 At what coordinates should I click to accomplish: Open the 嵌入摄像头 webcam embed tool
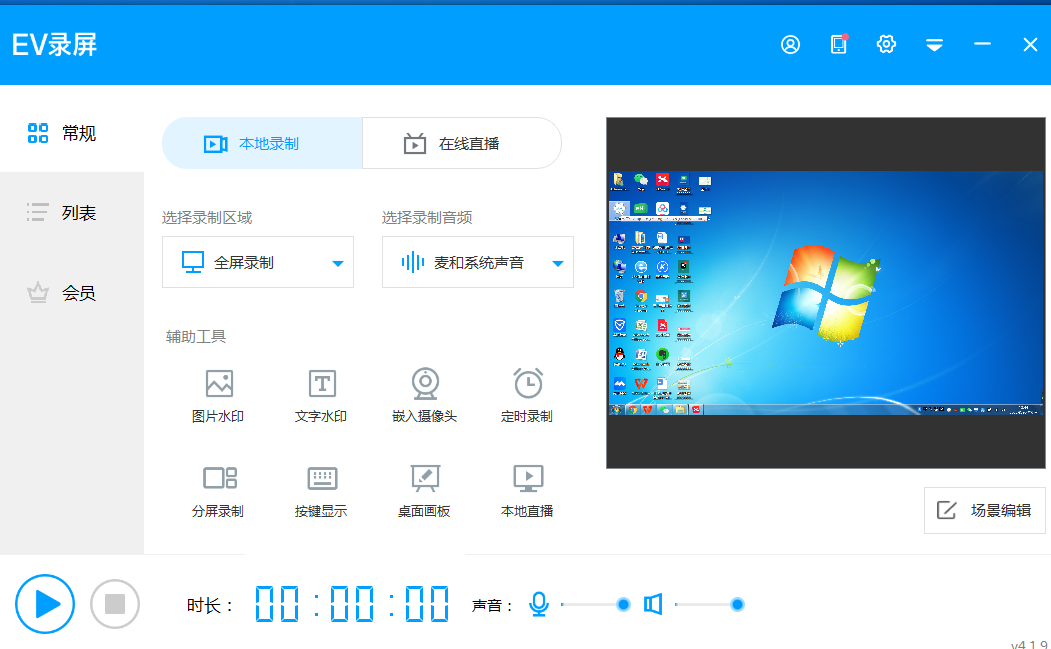pos(424,396)
